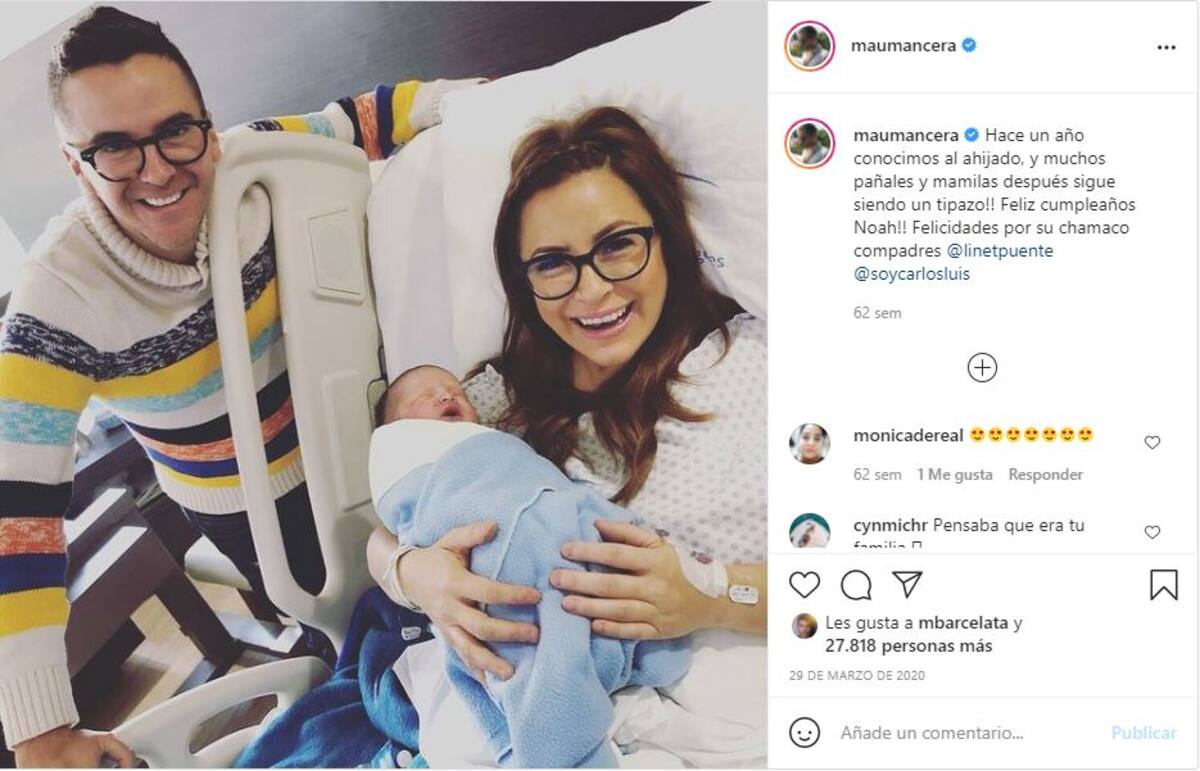Click the Publicar button
Image resolution: width=1200 pixels, height=771 pixels.
click(1143, 733)
